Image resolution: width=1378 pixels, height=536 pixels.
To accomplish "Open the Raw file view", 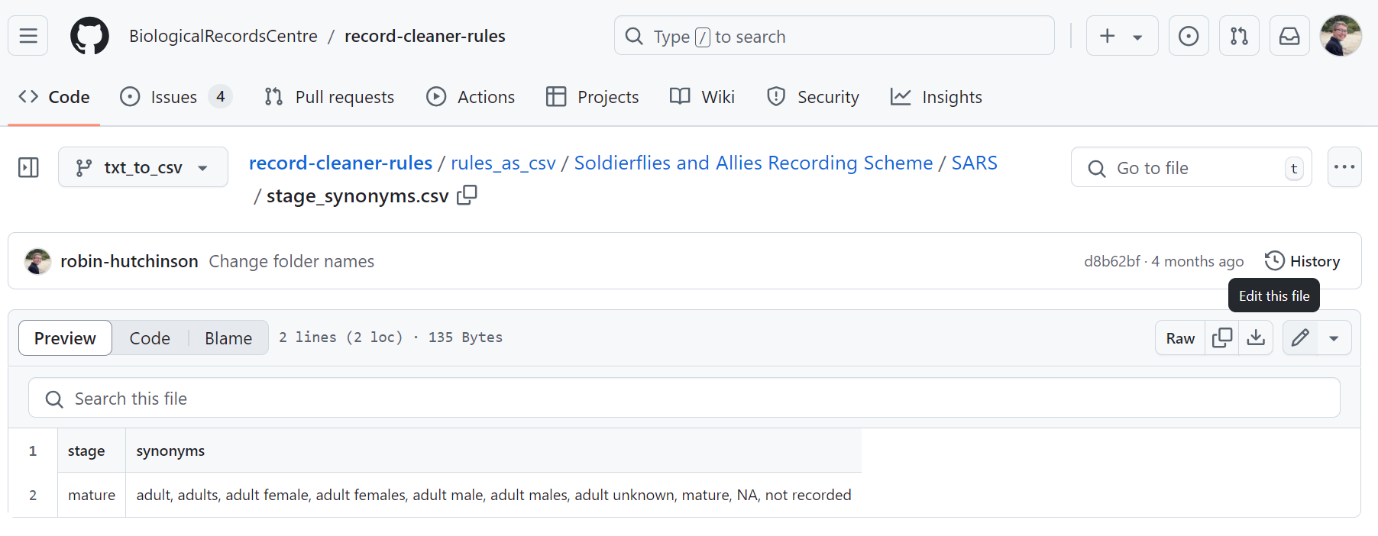I will pyautogui.click(x=1180, y=338).
